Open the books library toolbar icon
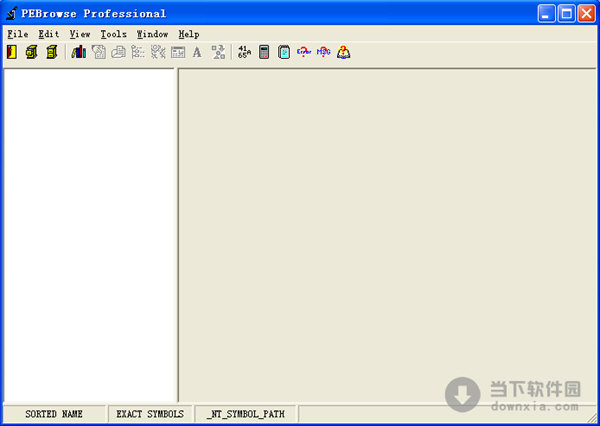Screen dimensions: 600x426 coord(78,52)
